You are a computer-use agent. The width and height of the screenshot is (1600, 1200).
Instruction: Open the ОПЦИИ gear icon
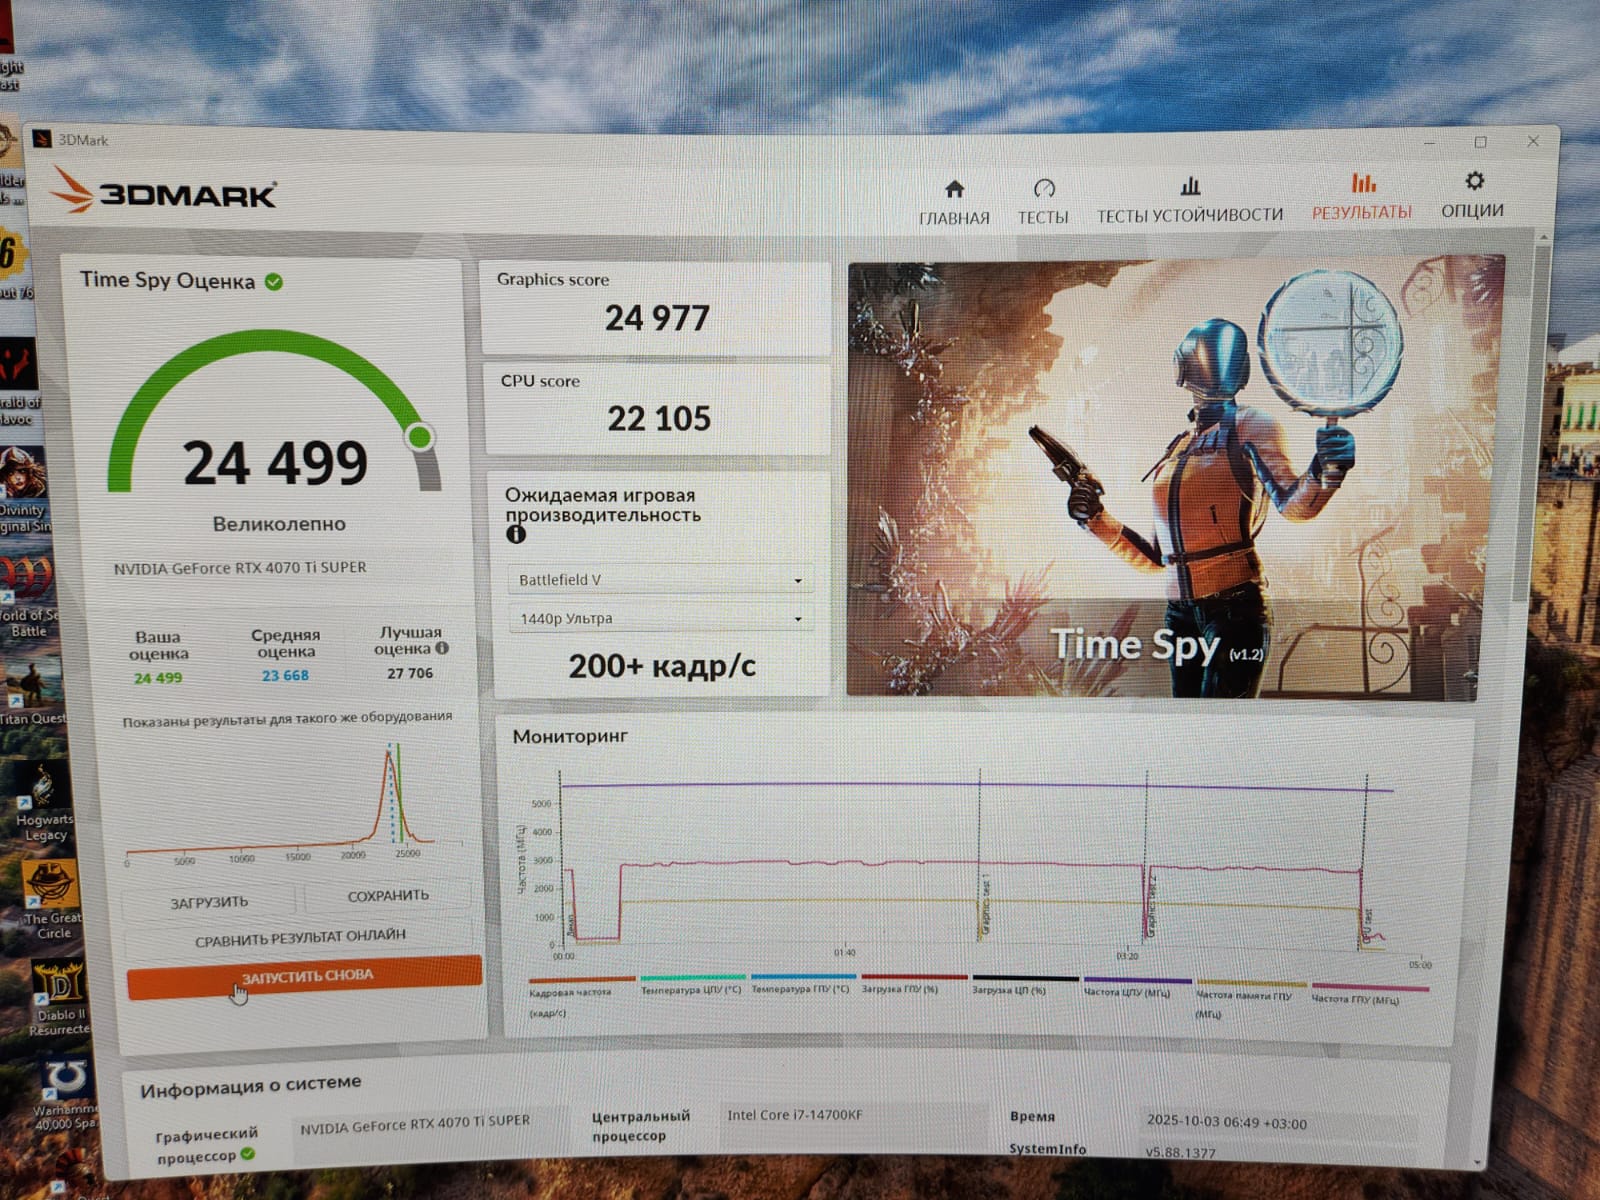click(1474, 181)
